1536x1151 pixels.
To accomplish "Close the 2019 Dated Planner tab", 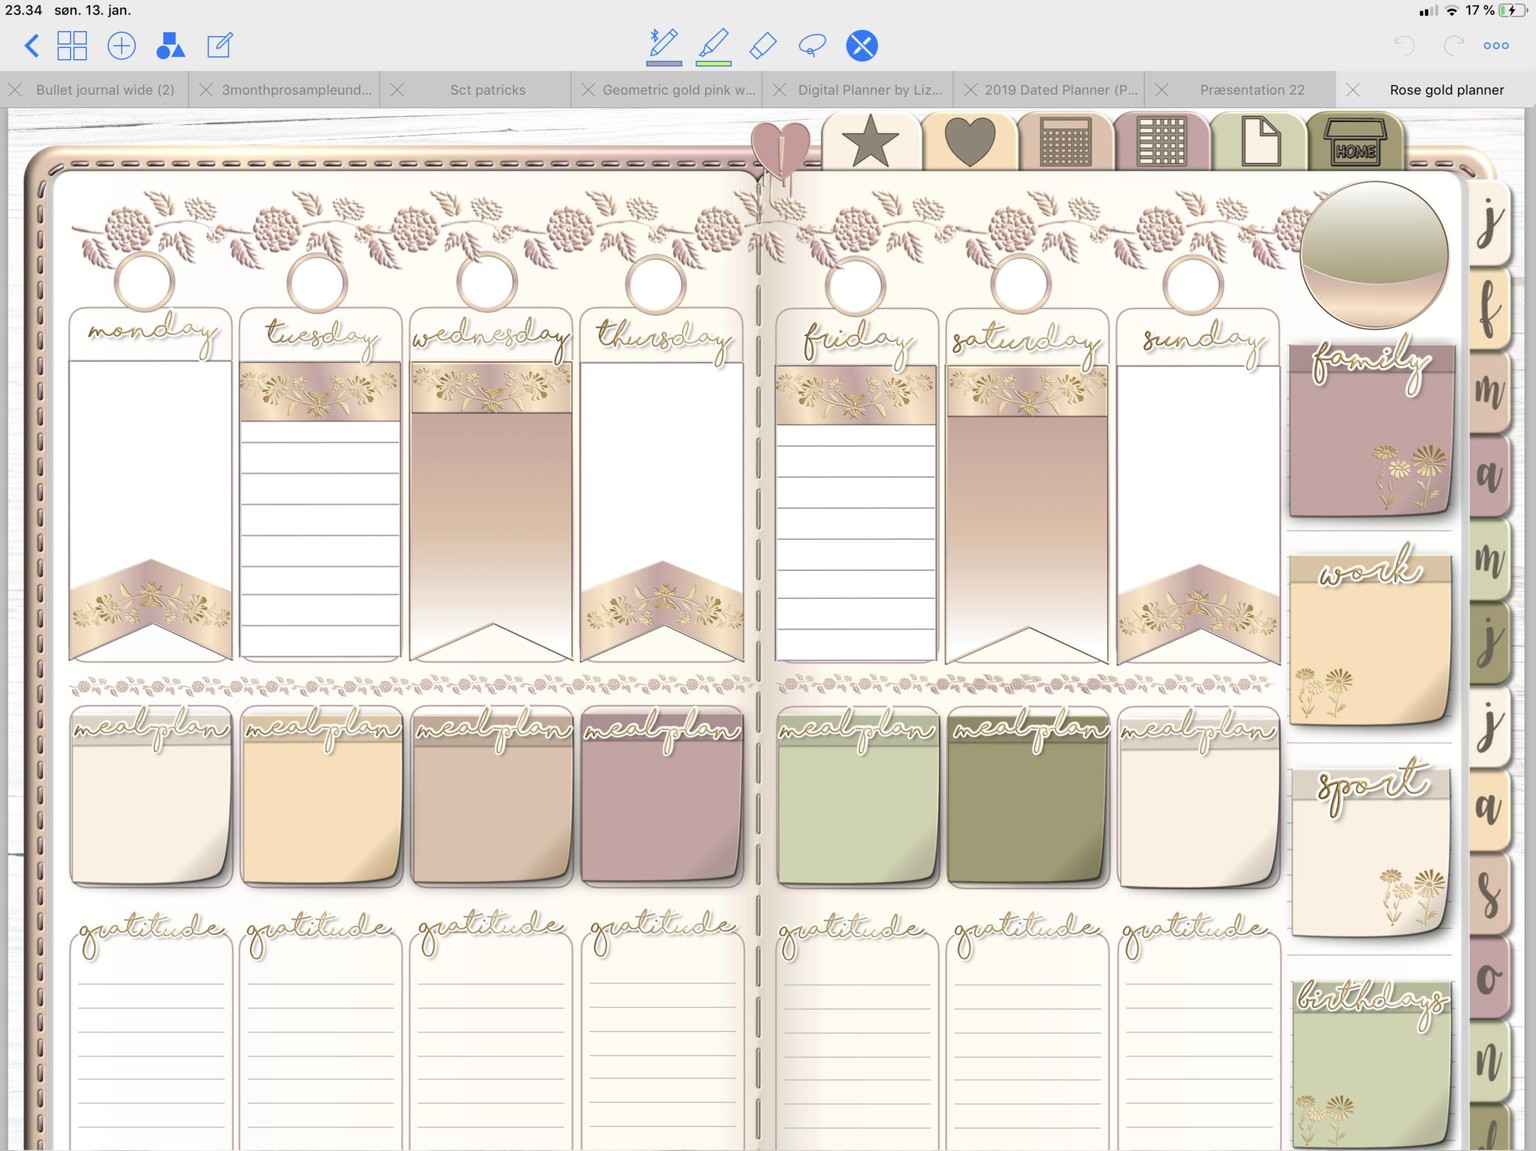I will coord(970,90).
